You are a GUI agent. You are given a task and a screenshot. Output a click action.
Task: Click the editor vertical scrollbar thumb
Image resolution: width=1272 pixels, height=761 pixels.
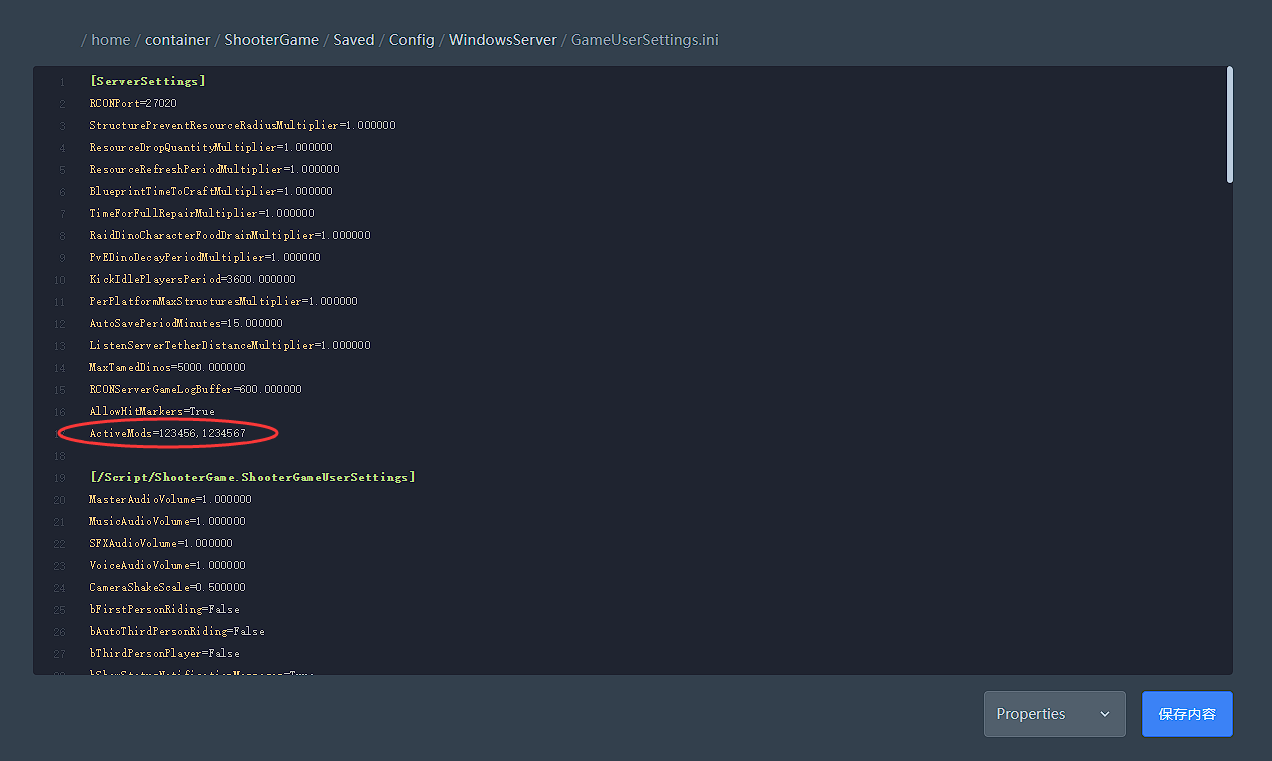(1229, 124)
